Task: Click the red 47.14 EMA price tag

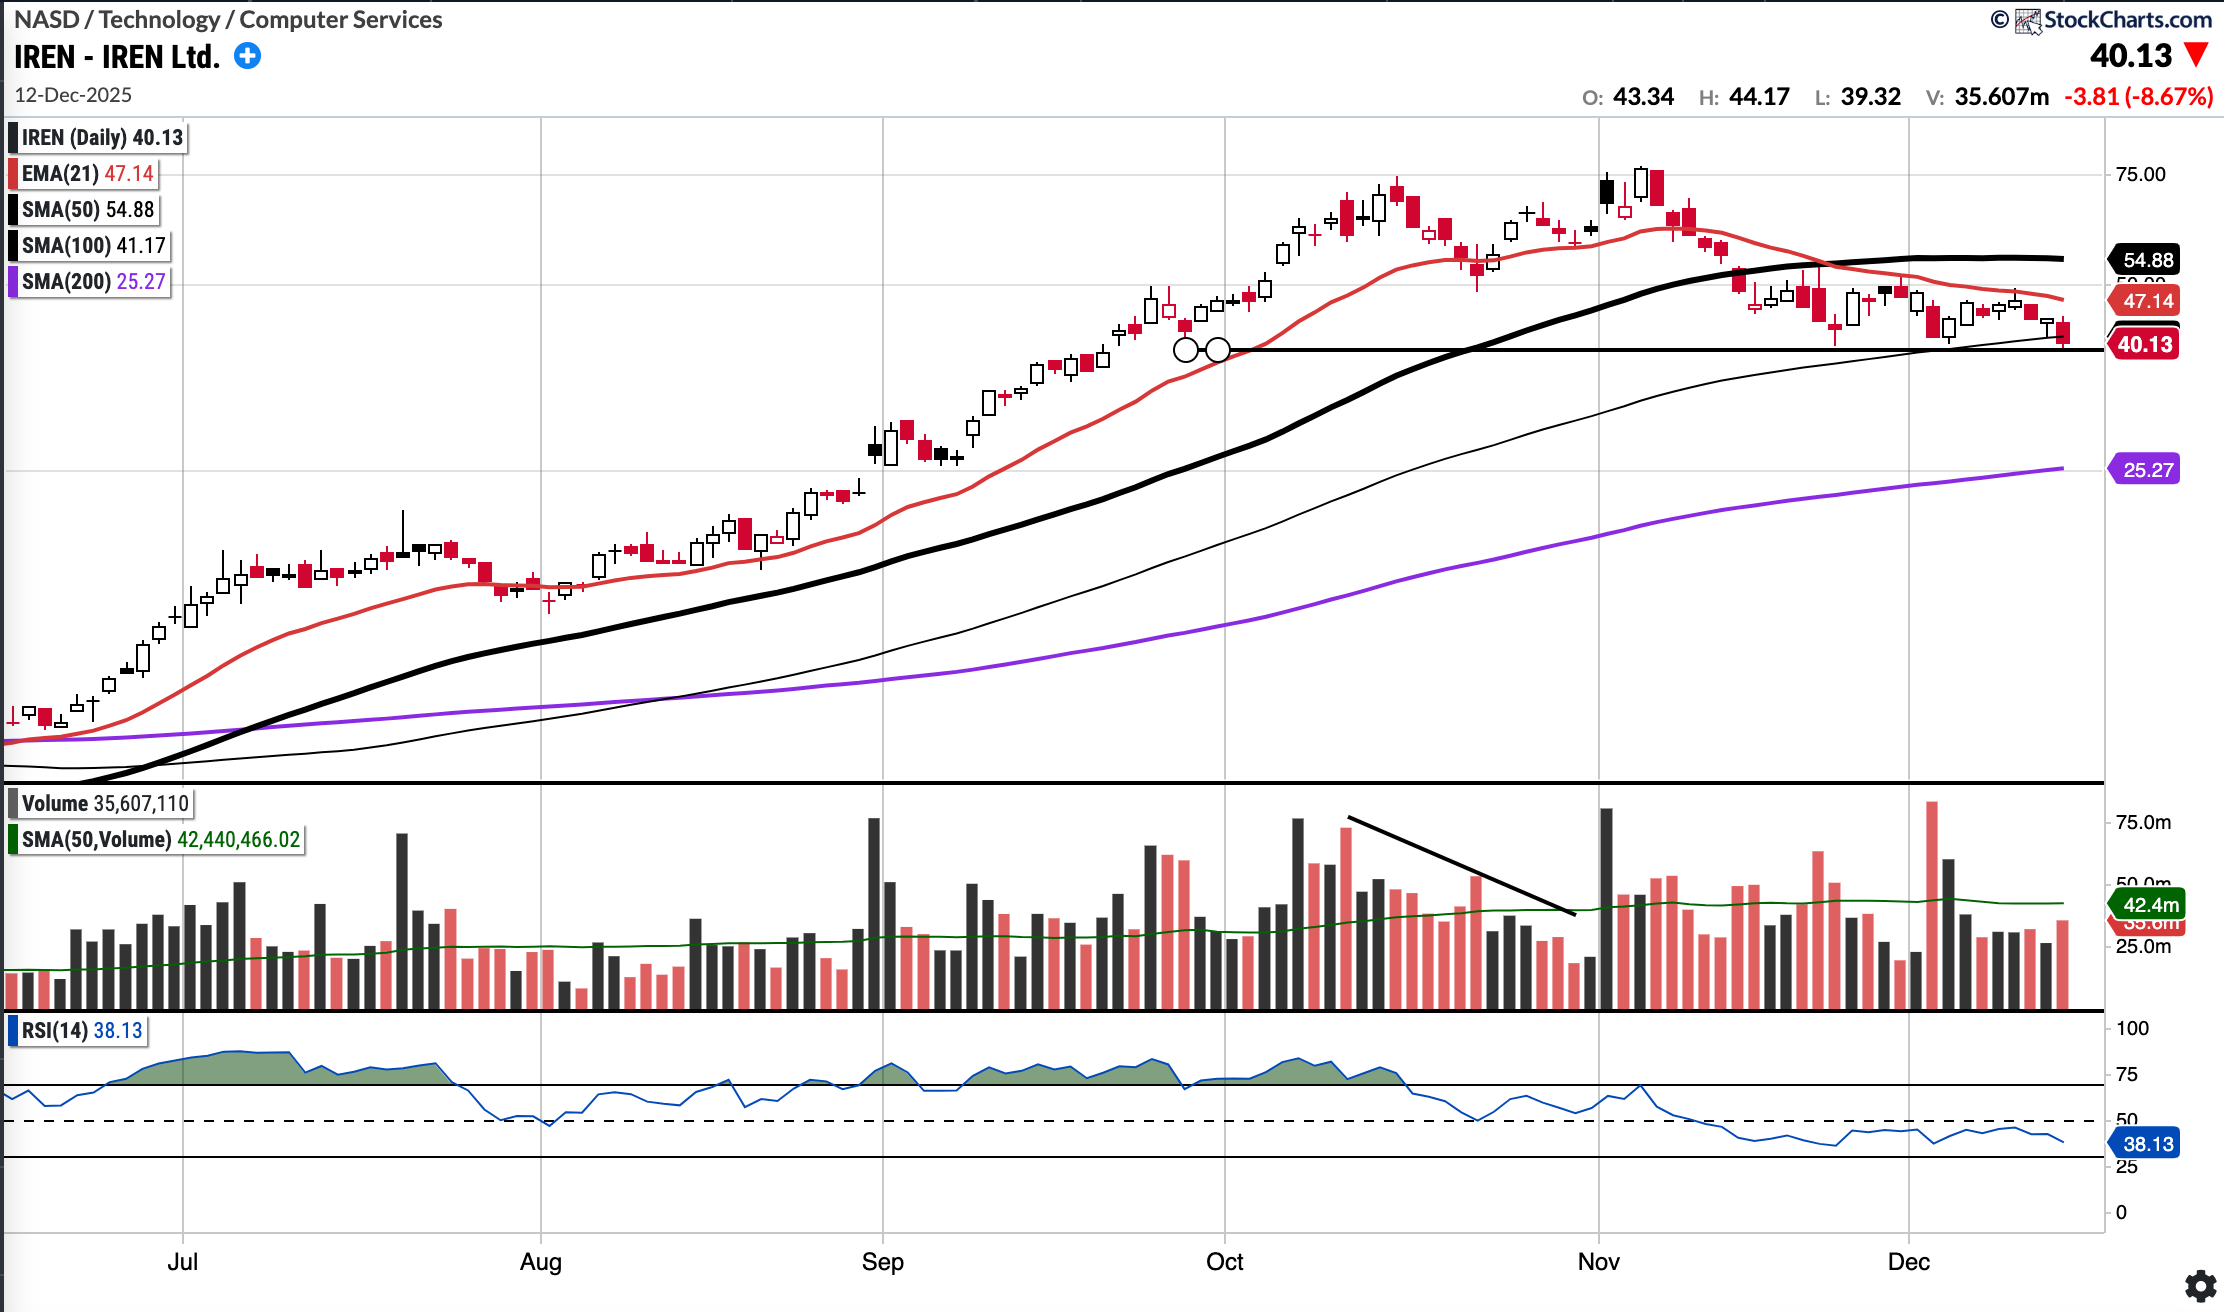Action: point(2147,301)
